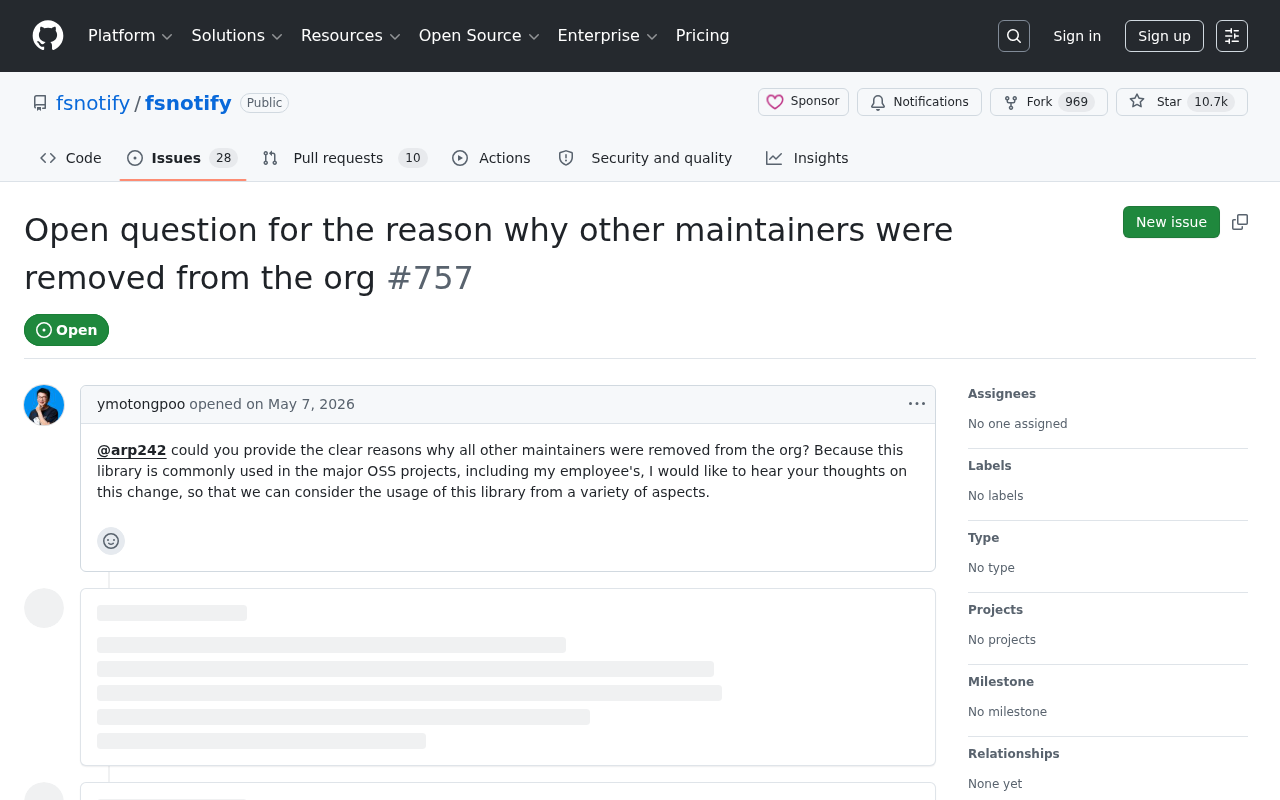Star the fsnotify repository
The width and height of the screenshot is (1280, 800).
1182,102
